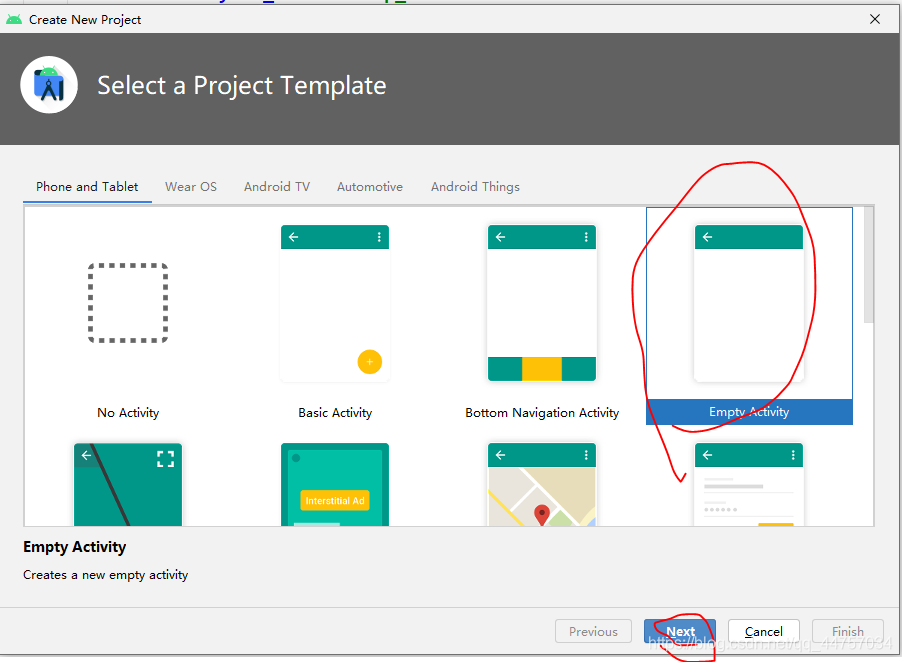Open the Android Things tab
This screenshot has height=662, width=902.
click(475, 186)
